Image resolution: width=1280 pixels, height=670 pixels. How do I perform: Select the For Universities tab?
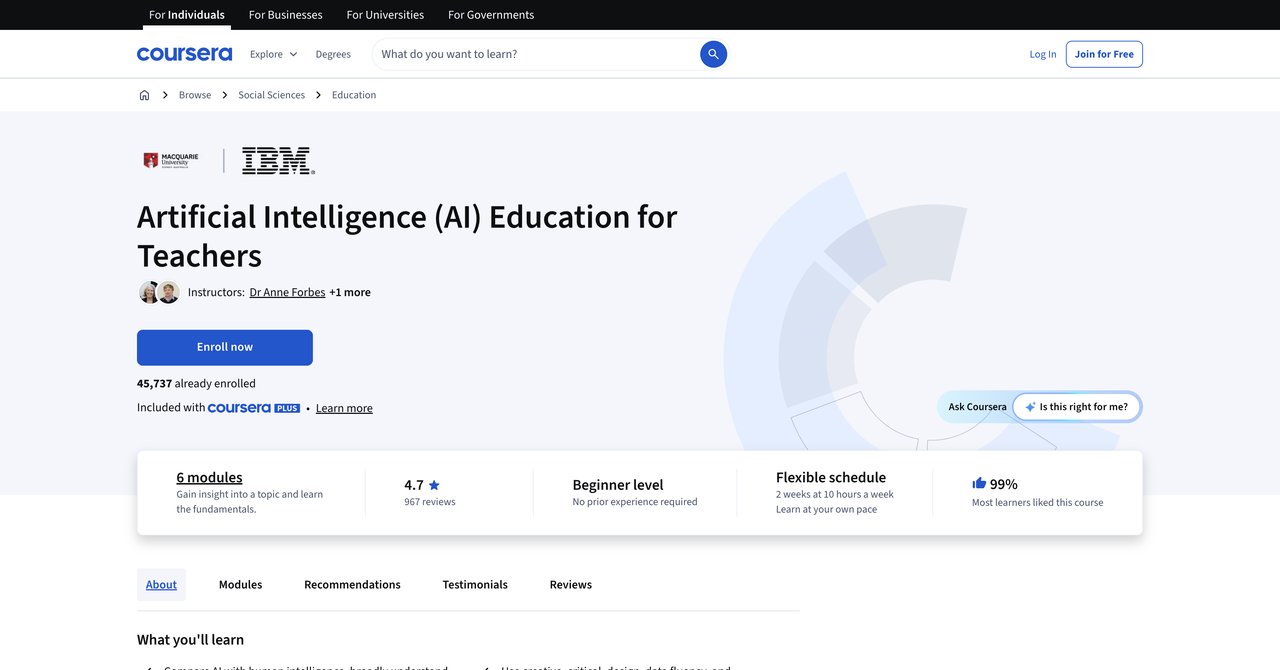point(385,15)
